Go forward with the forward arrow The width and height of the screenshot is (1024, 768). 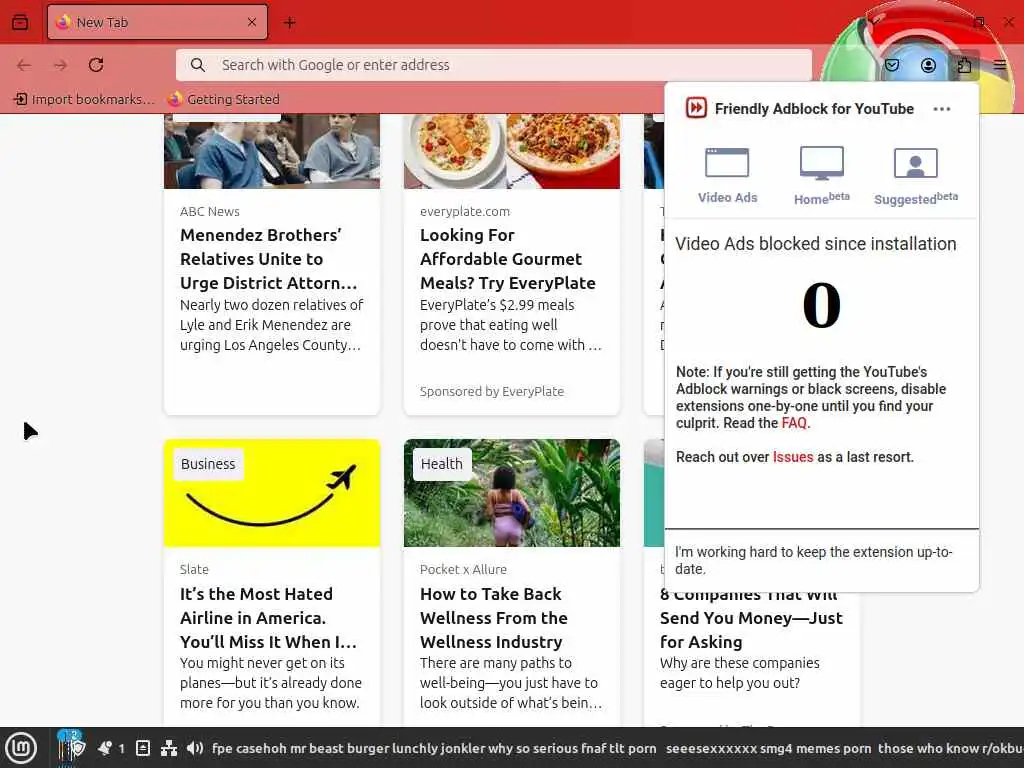[60, 65]
